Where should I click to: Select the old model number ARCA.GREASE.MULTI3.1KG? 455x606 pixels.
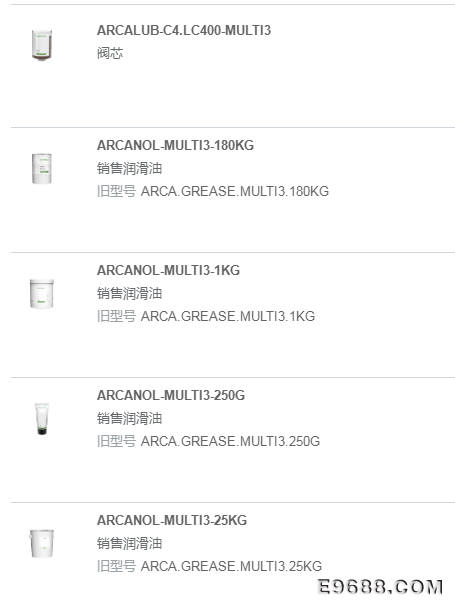tap(228, 316)
